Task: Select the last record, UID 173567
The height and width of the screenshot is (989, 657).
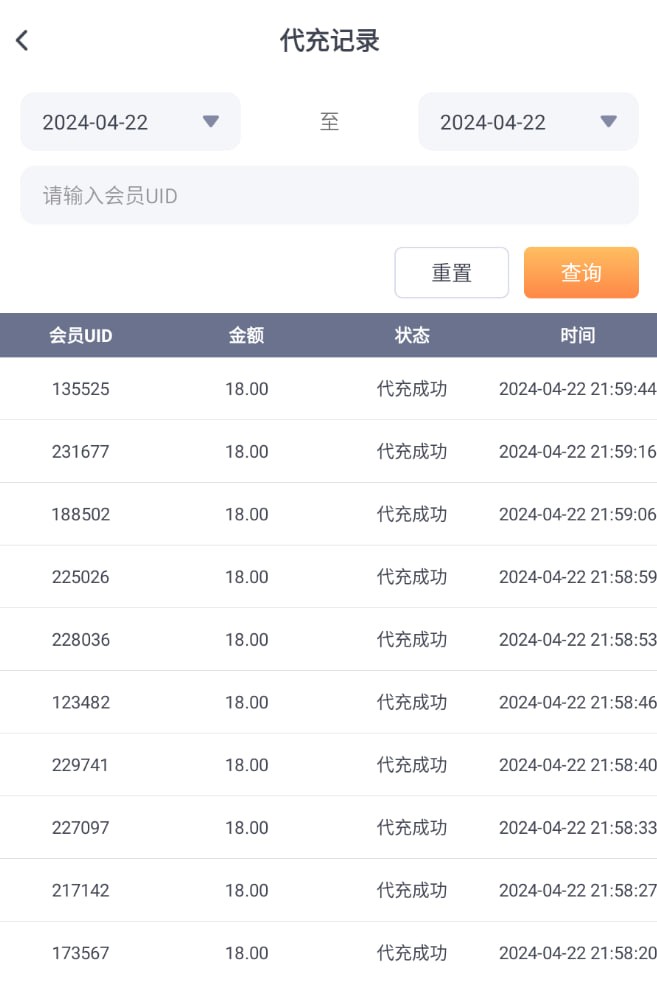Action: [81, 953]
